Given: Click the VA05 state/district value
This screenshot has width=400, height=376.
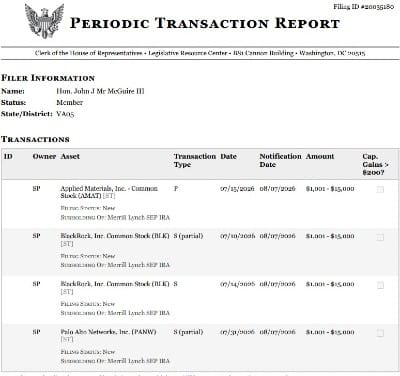Looking at the screenshot, I should [x=65, y=114].
